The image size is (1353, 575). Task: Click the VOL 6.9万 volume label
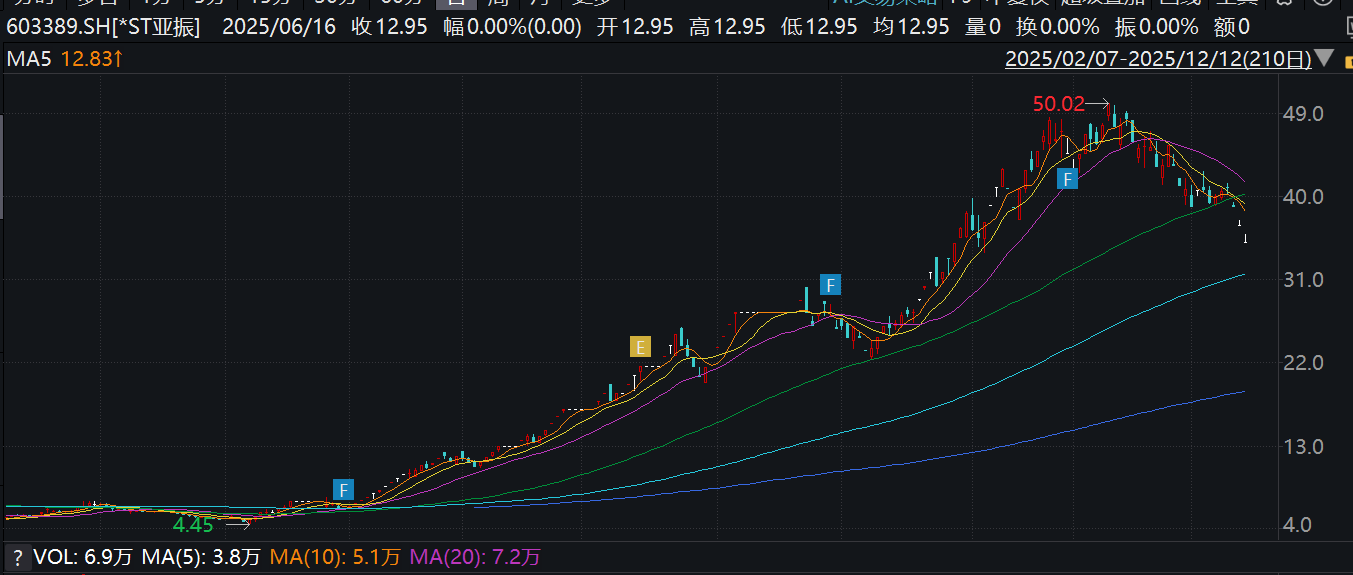(67, 557)
